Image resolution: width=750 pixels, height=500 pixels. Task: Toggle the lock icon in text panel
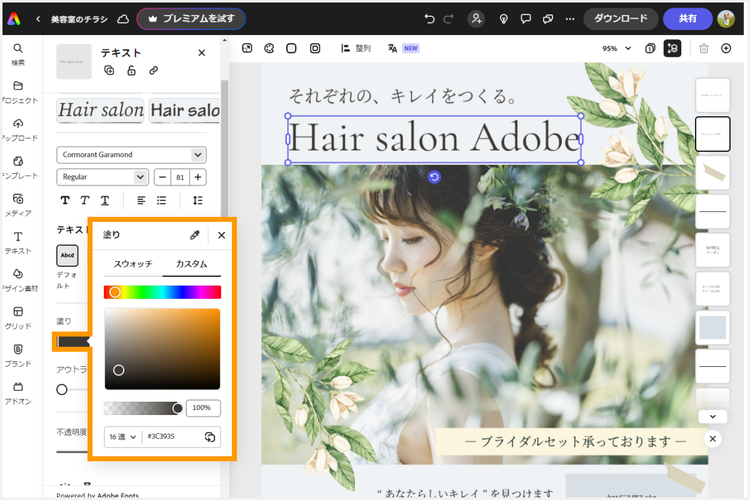(131, 70)
